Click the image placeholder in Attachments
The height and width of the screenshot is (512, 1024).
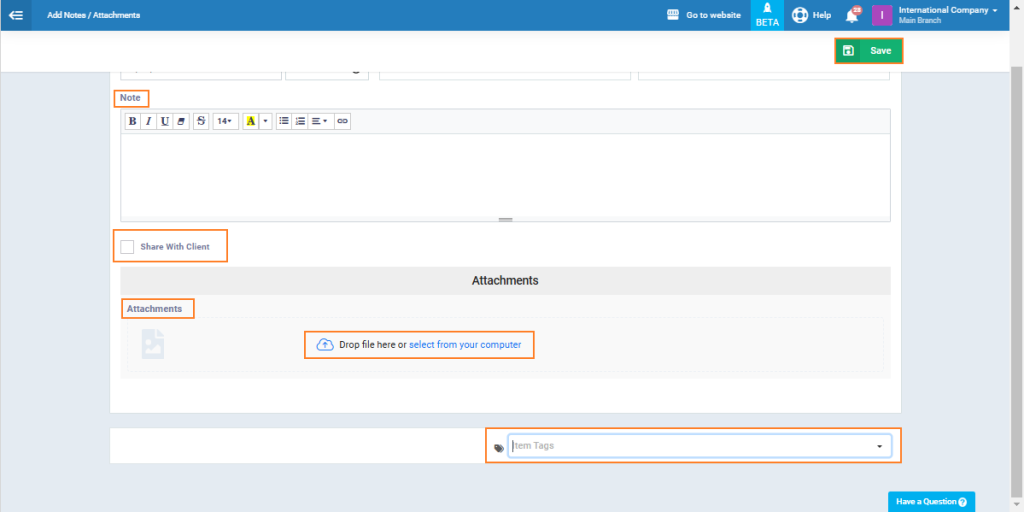point(153,344)
